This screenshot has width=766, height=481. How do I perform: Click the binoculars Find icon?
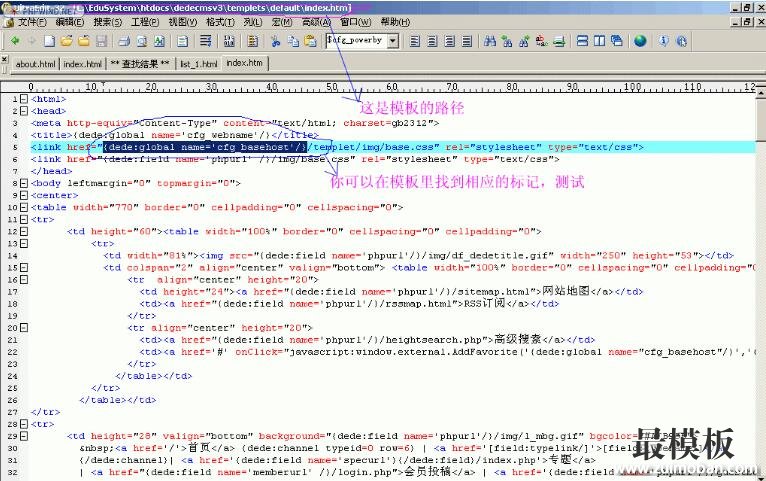click(x=489, y=41)
